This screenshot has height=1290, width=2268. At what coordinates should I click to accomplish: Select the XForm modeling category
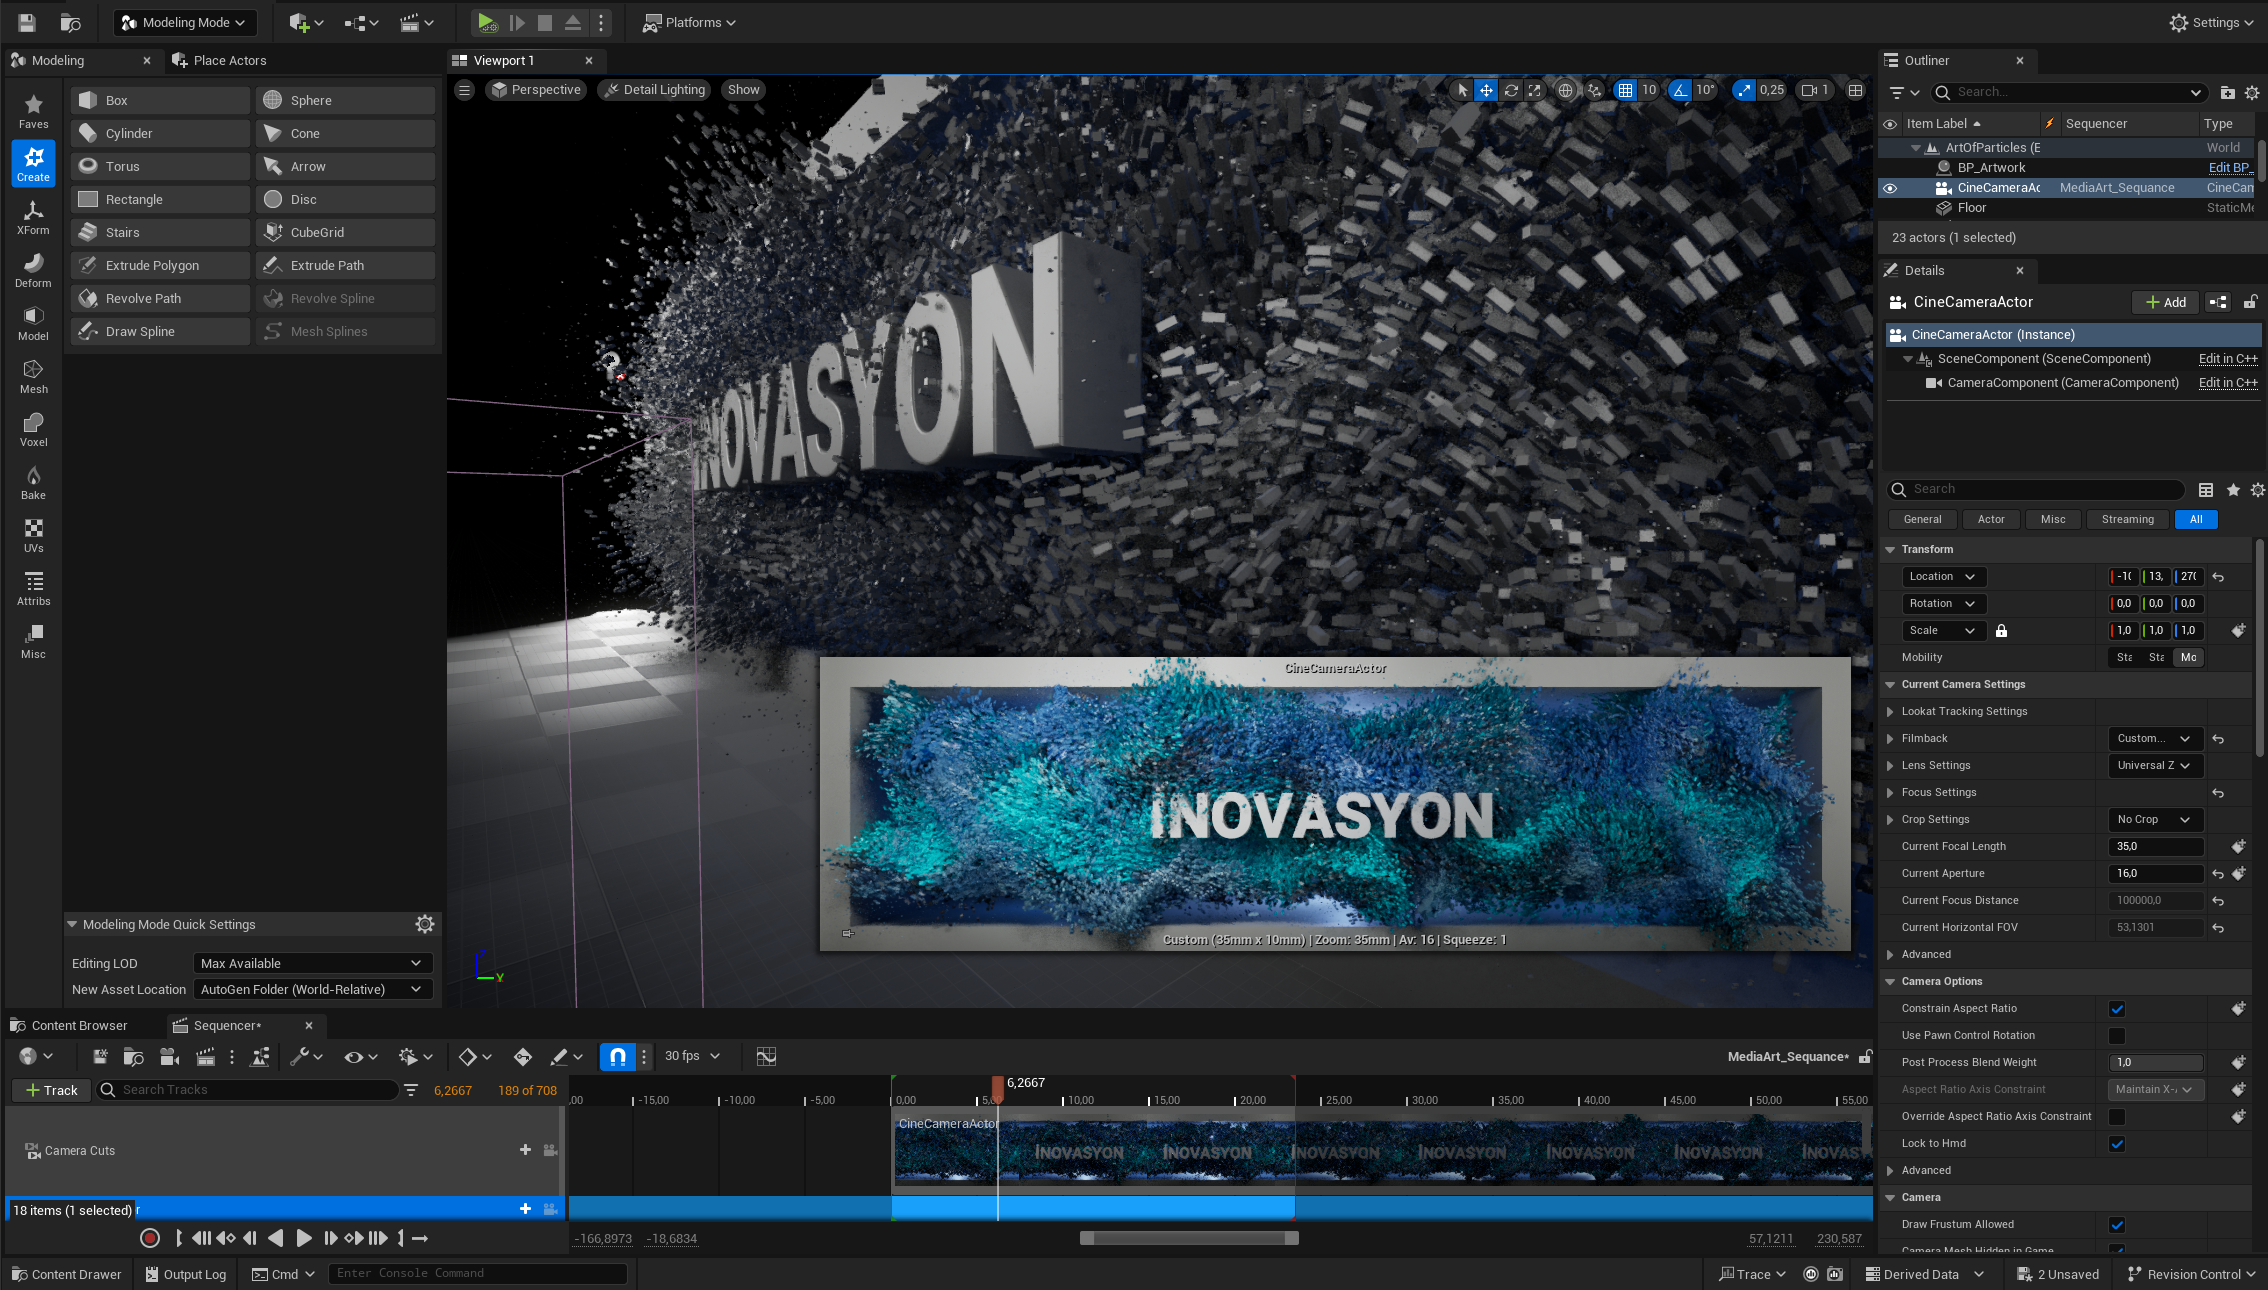(33, 217)
